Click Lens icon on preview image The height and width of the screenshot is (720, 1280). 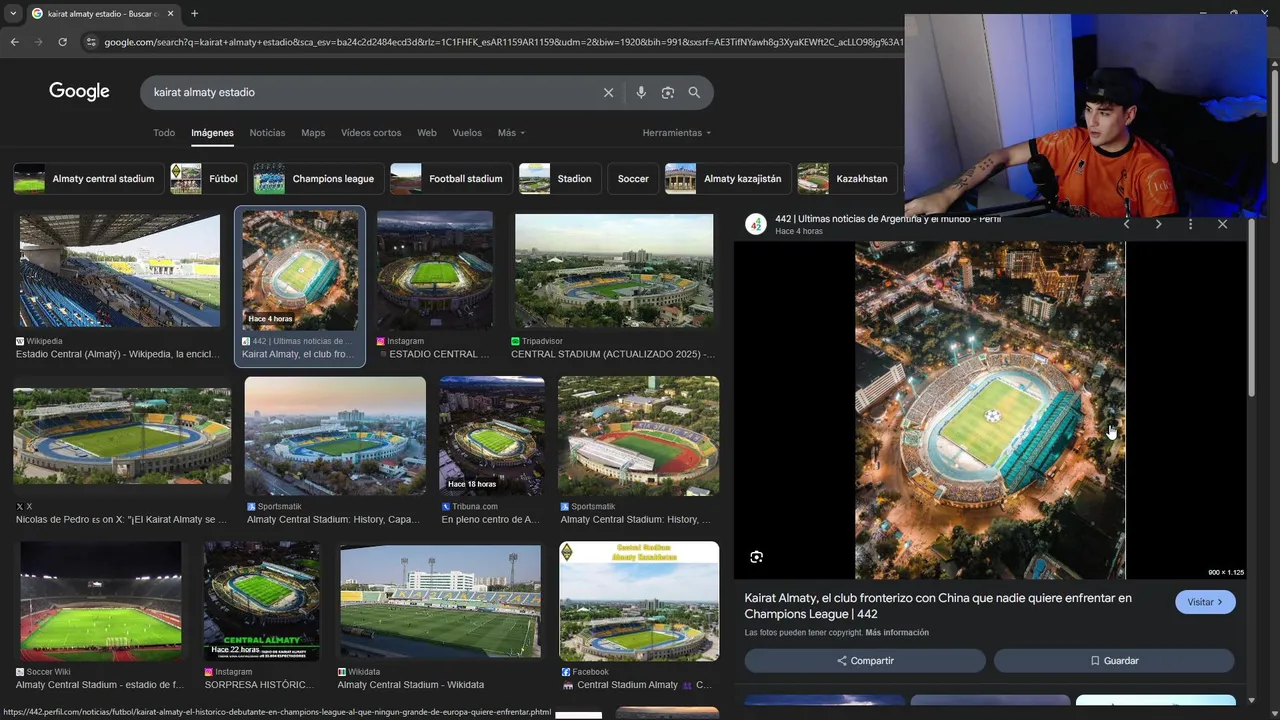tap(756, 557)
